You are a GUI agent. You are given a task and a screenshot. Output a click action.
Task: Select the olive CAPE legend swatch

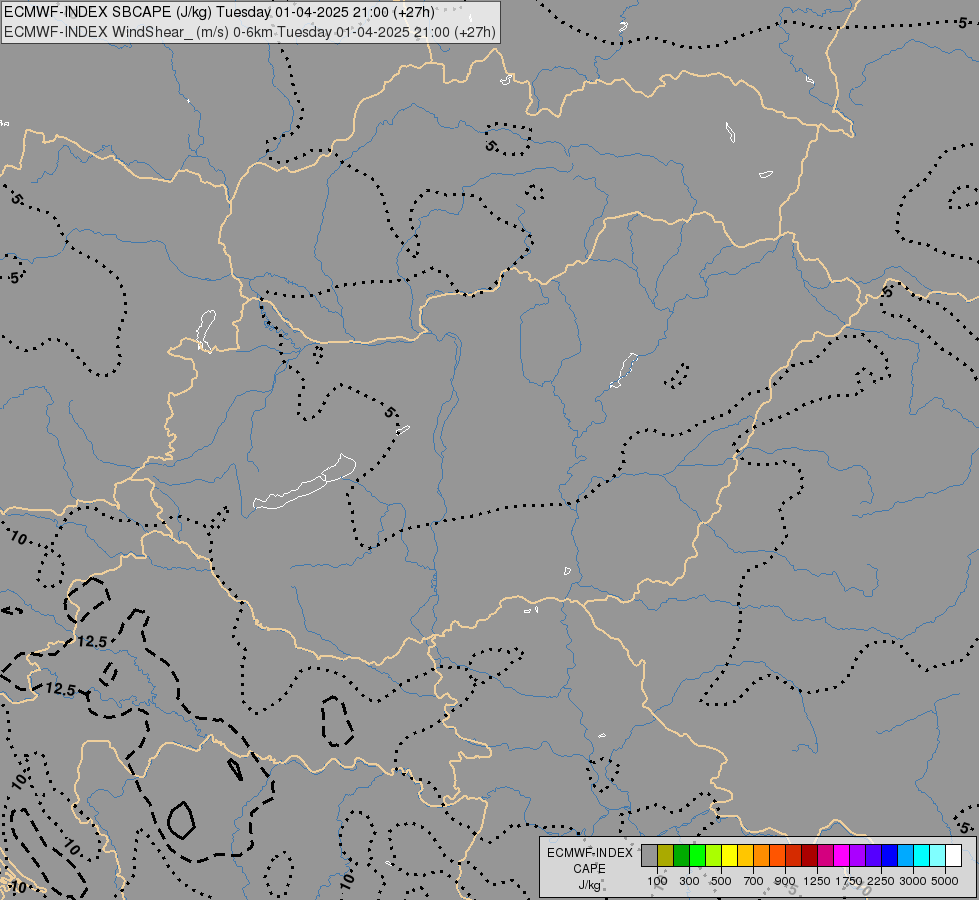pos(665,856)
